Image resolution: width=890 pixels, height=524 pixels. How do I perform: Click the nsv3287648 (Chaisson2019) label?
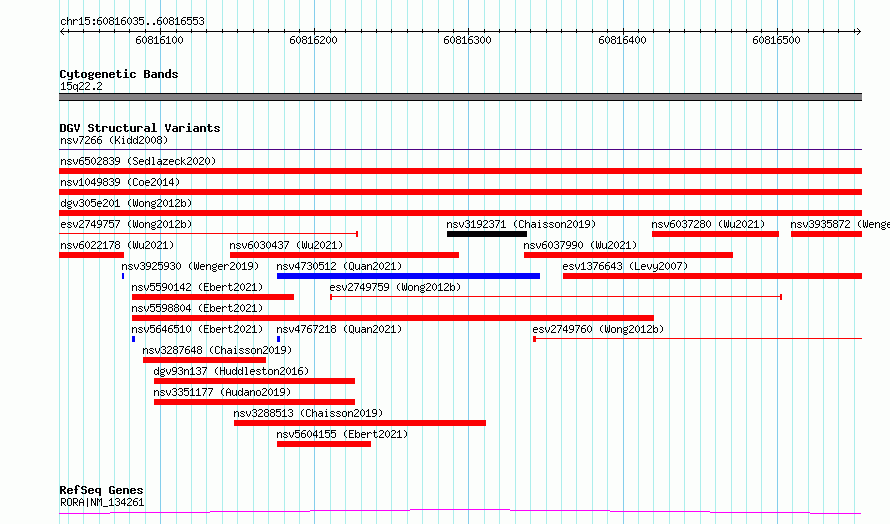point(217,350)
